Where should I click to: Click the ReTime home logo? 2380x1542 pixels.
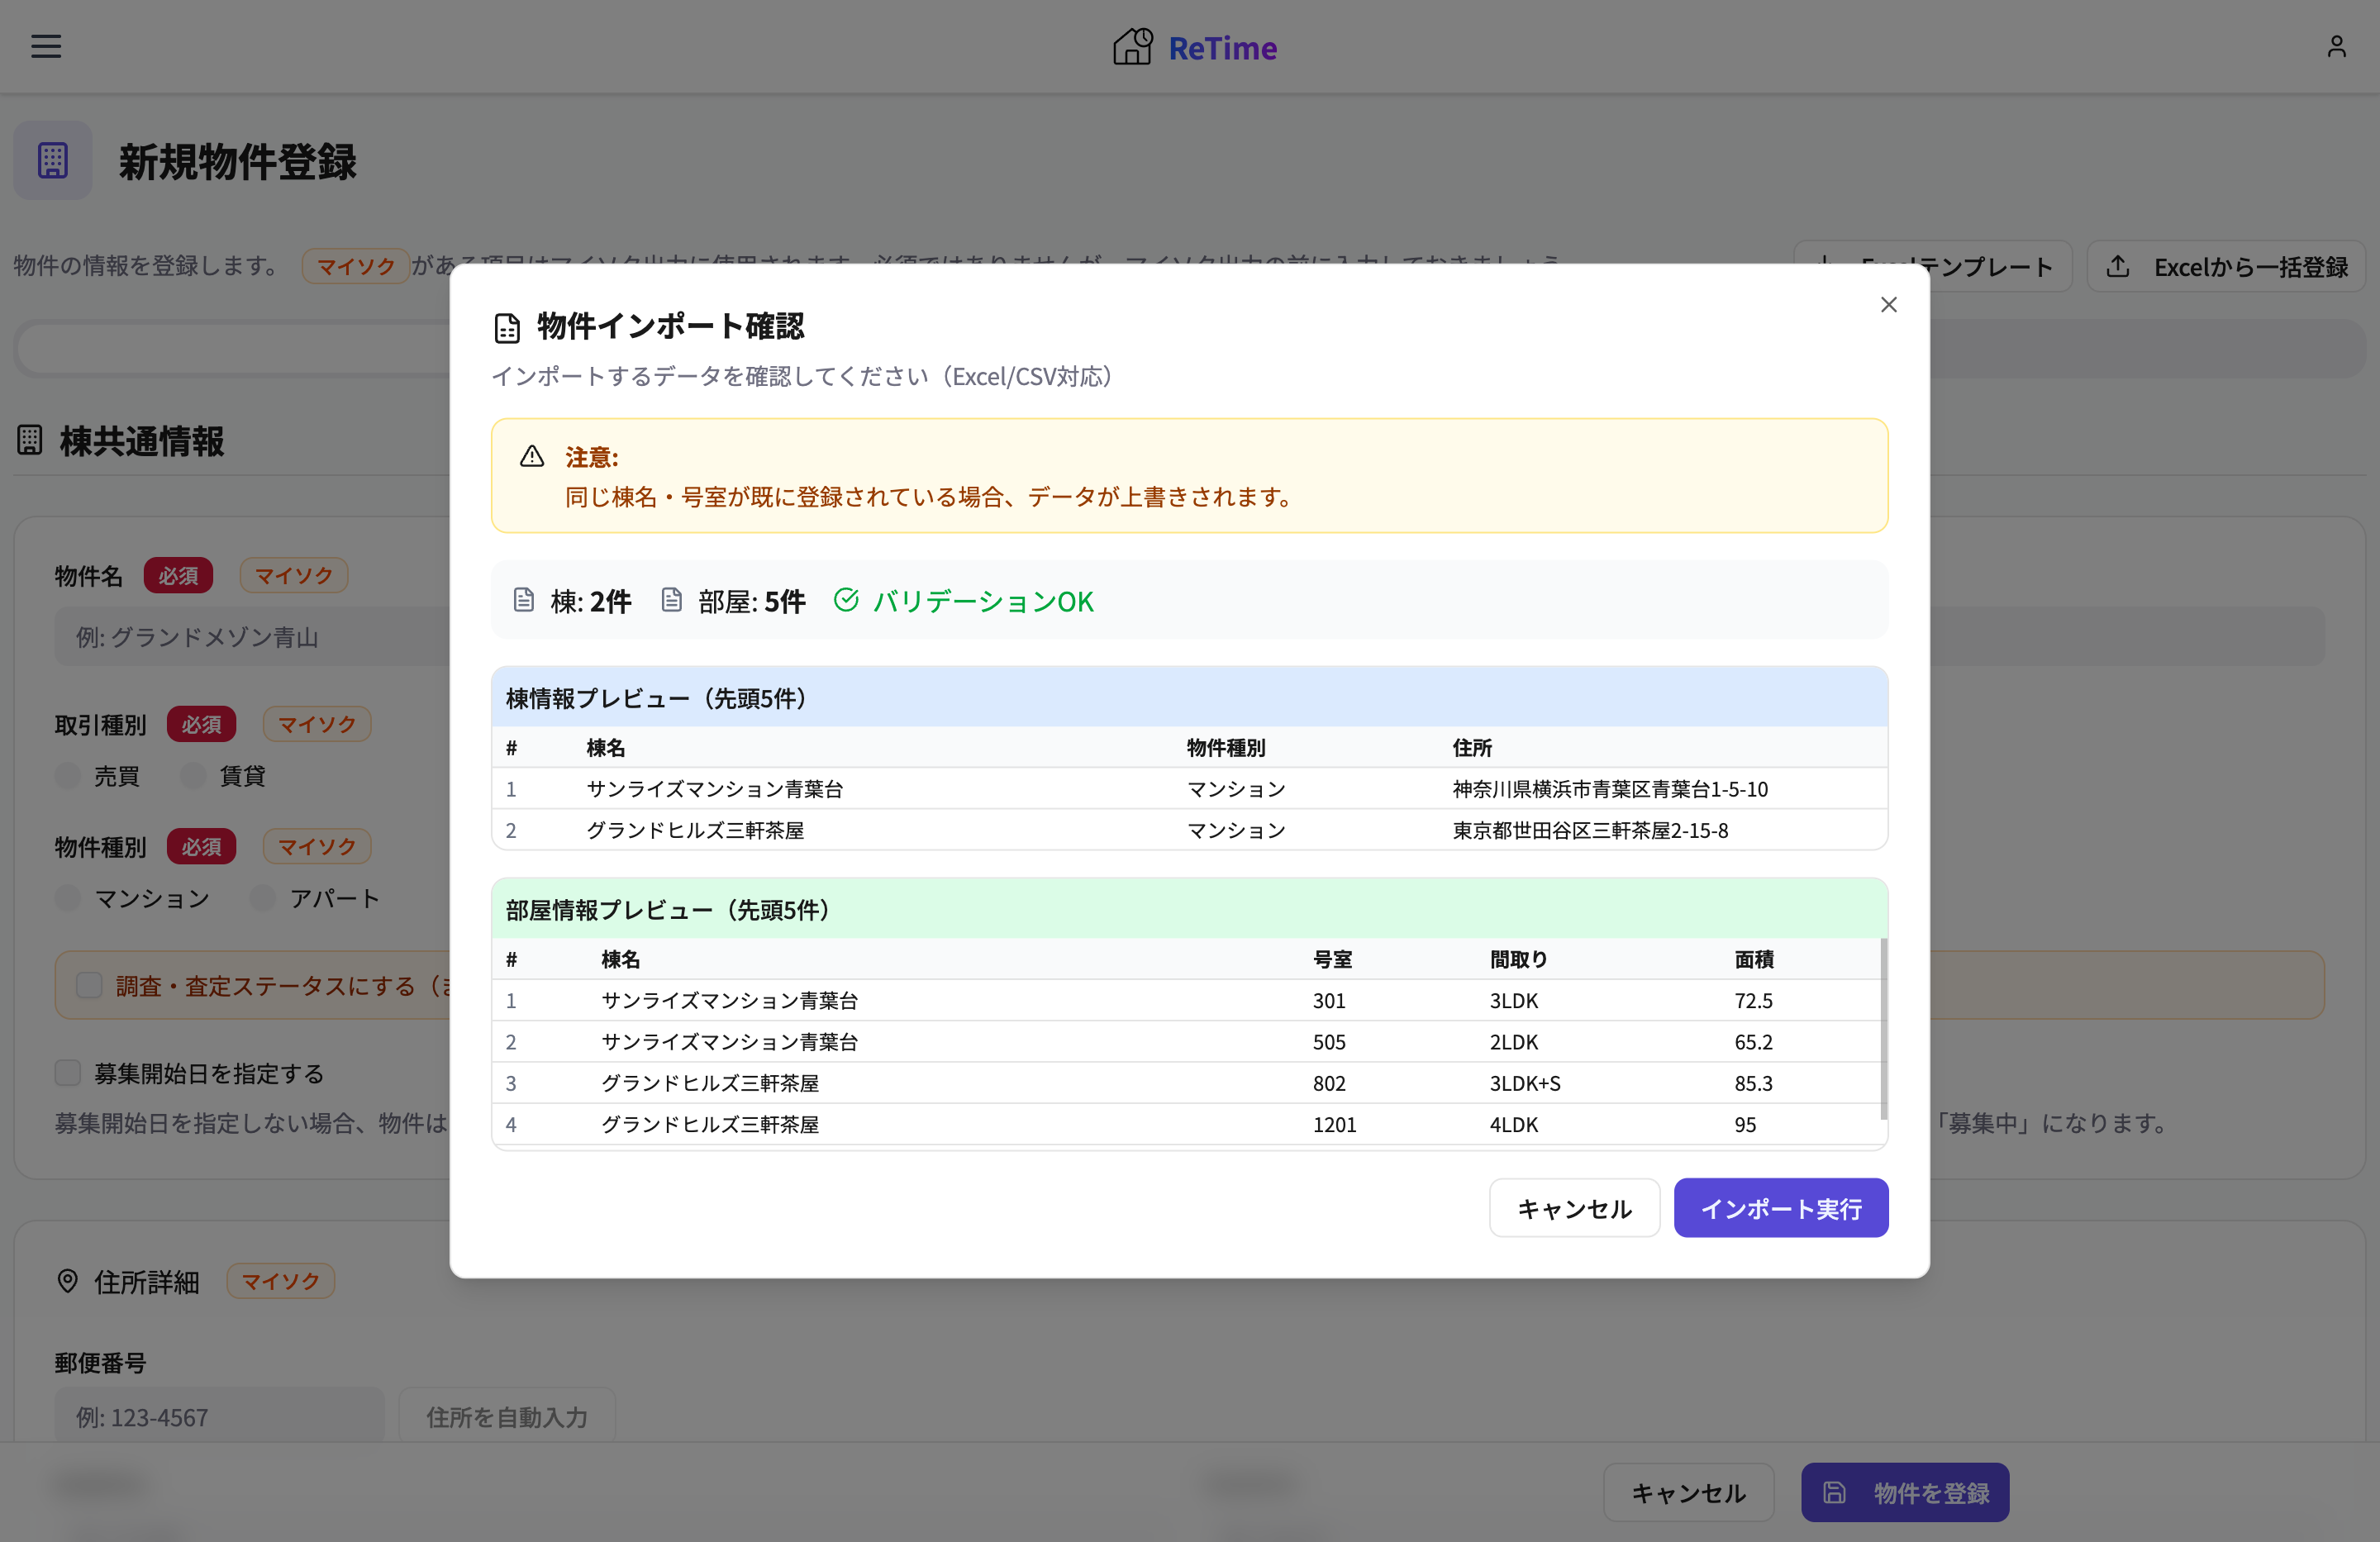pos(1194,46)
